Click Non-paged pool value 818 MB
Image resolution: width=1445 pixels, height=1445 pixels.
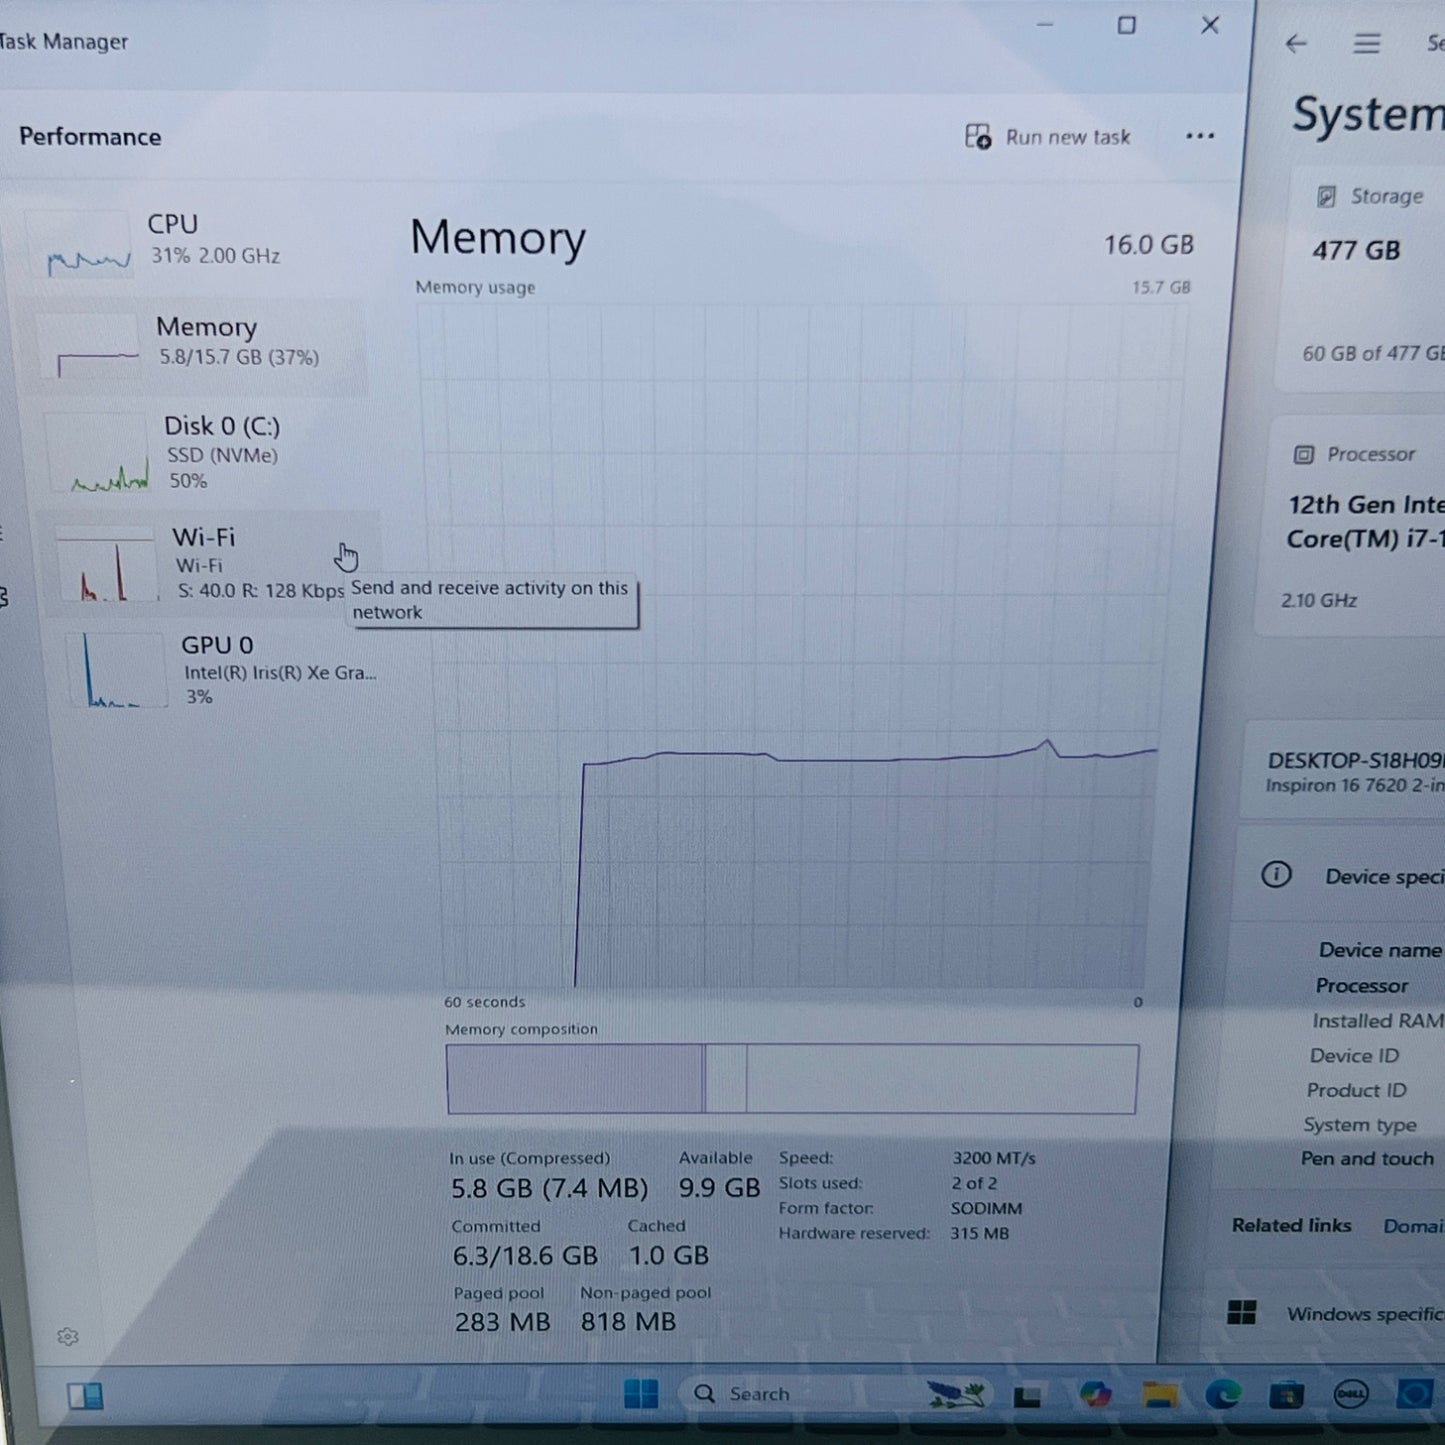click(628, 1322)
